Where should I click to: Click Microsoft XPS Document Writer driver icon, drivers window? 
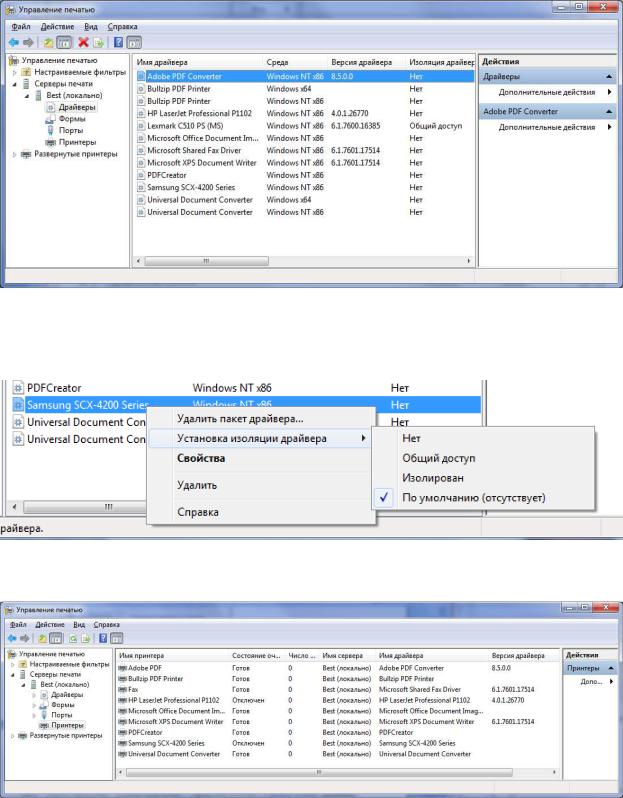(141, 163)
